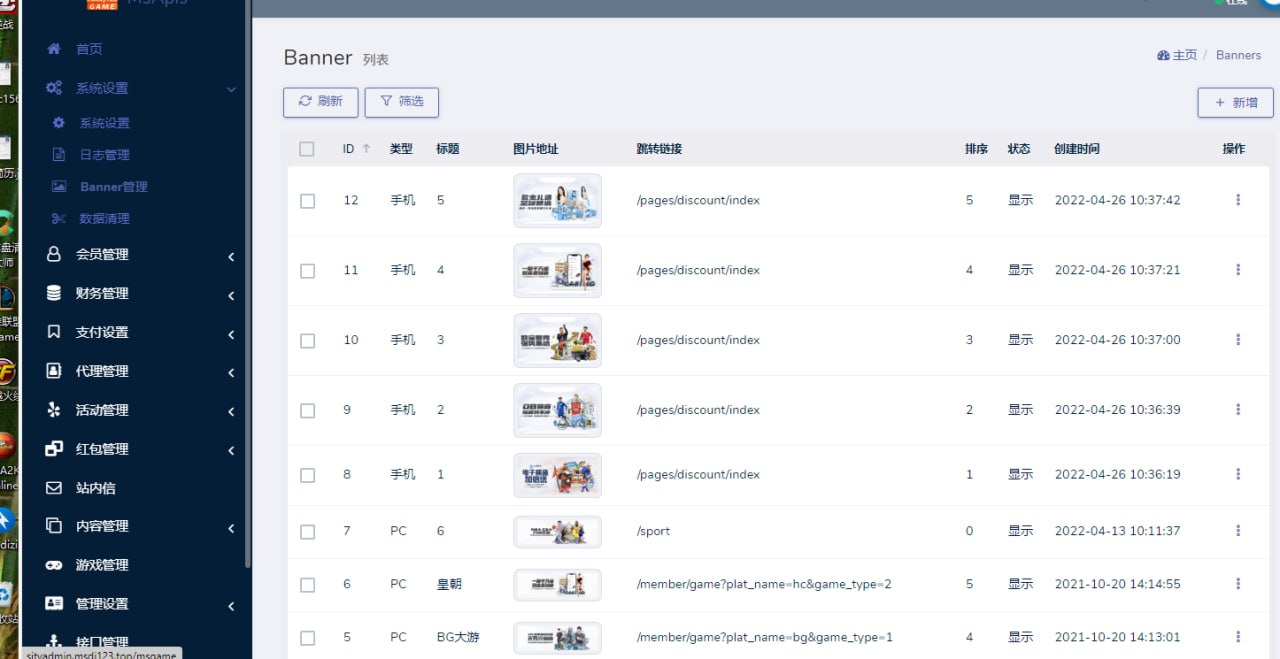This screenshot has height=659, width=1280.
Task: Click the 游戏管理 gamepad icon
Action: [x=54, y=565]
